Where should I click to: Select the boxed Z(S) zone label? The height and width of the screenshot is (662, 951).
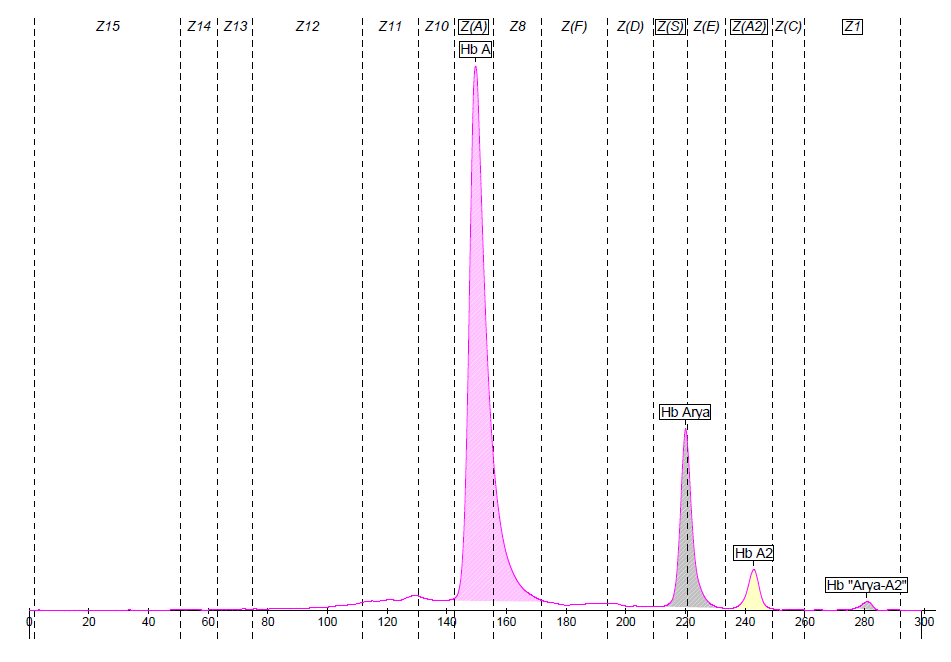(x=670, y=27)
